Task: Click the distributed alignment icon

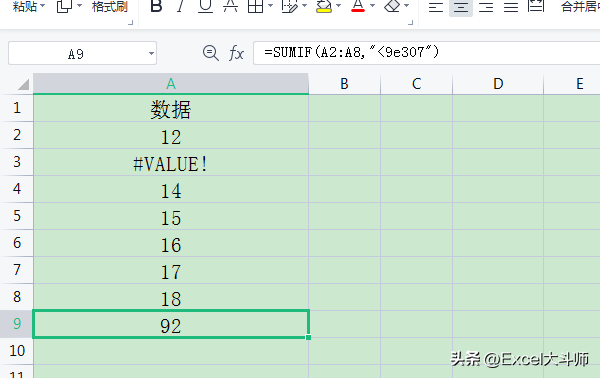Action: 536,6
